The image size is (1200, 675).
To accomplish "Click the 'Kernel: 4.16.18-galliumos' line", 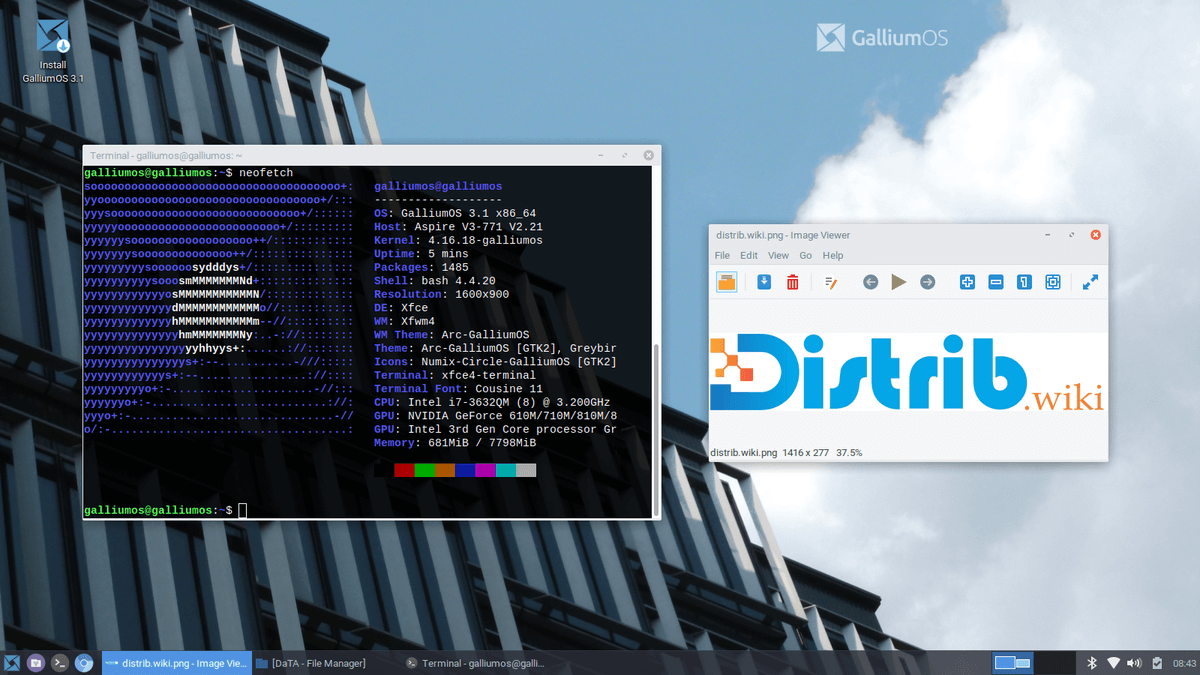I will pyautogui.click(x=458, y=240).
